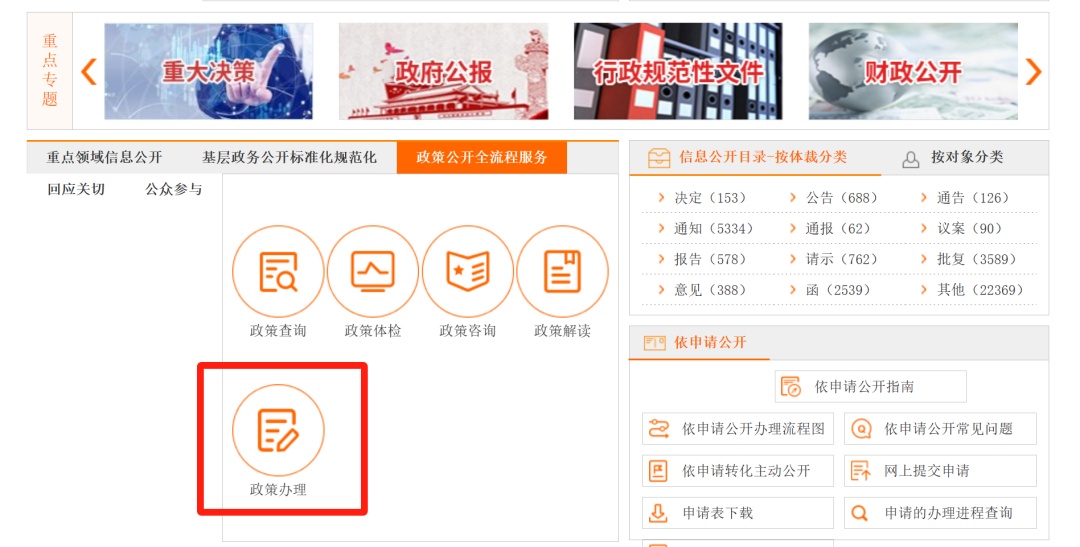
Task: Open 网上提交申请 button
Action: click(x=940, y=471)
